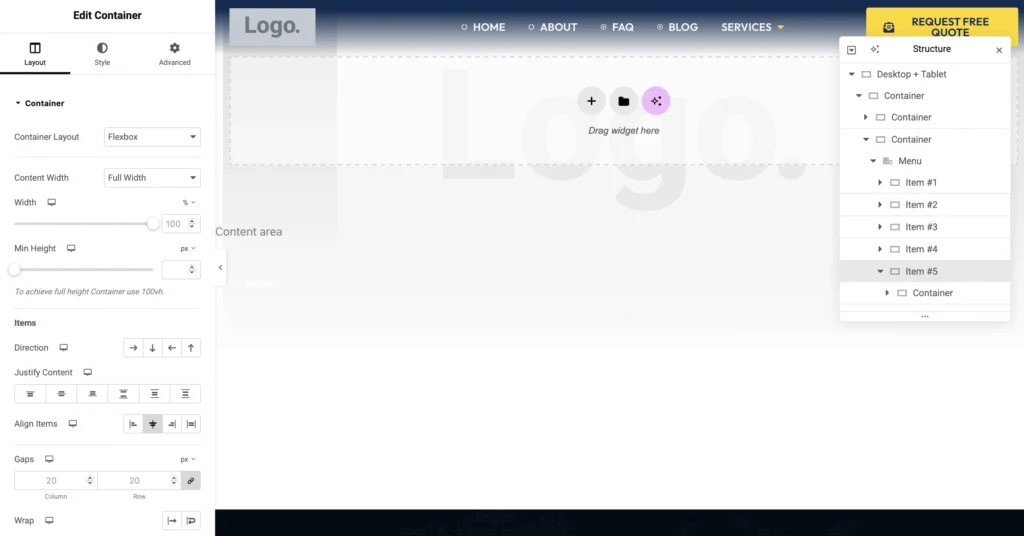
Task: Click the AI sparkle icon in Structure panel
Action: (875, 49)
